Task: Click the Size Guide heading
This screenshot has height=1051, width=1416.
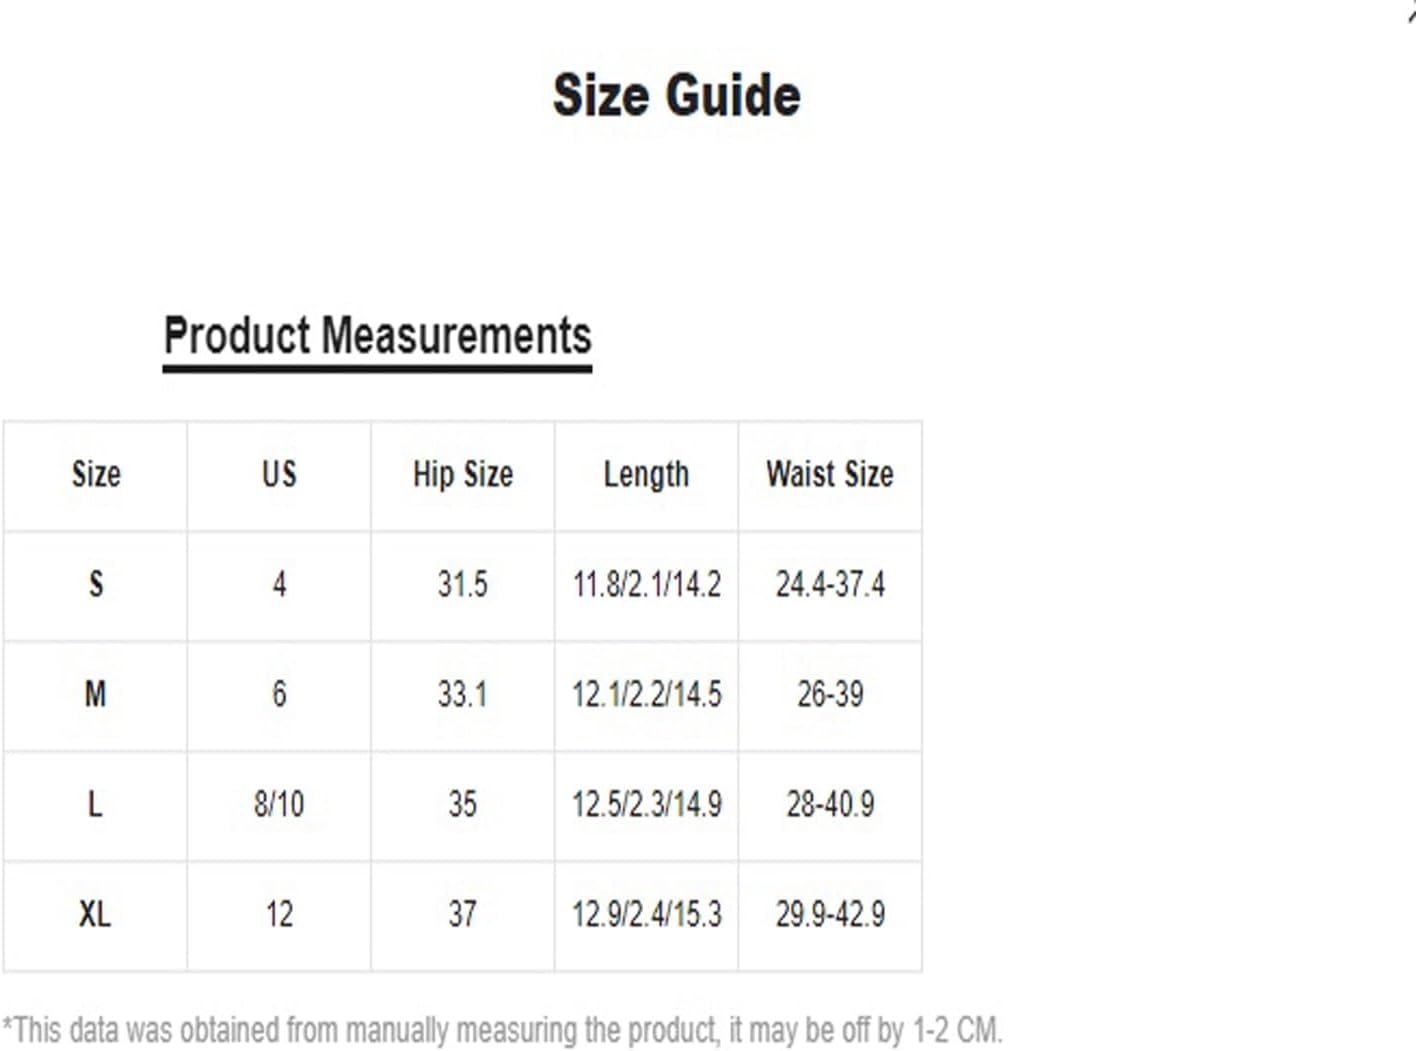Action: point(677,96)
